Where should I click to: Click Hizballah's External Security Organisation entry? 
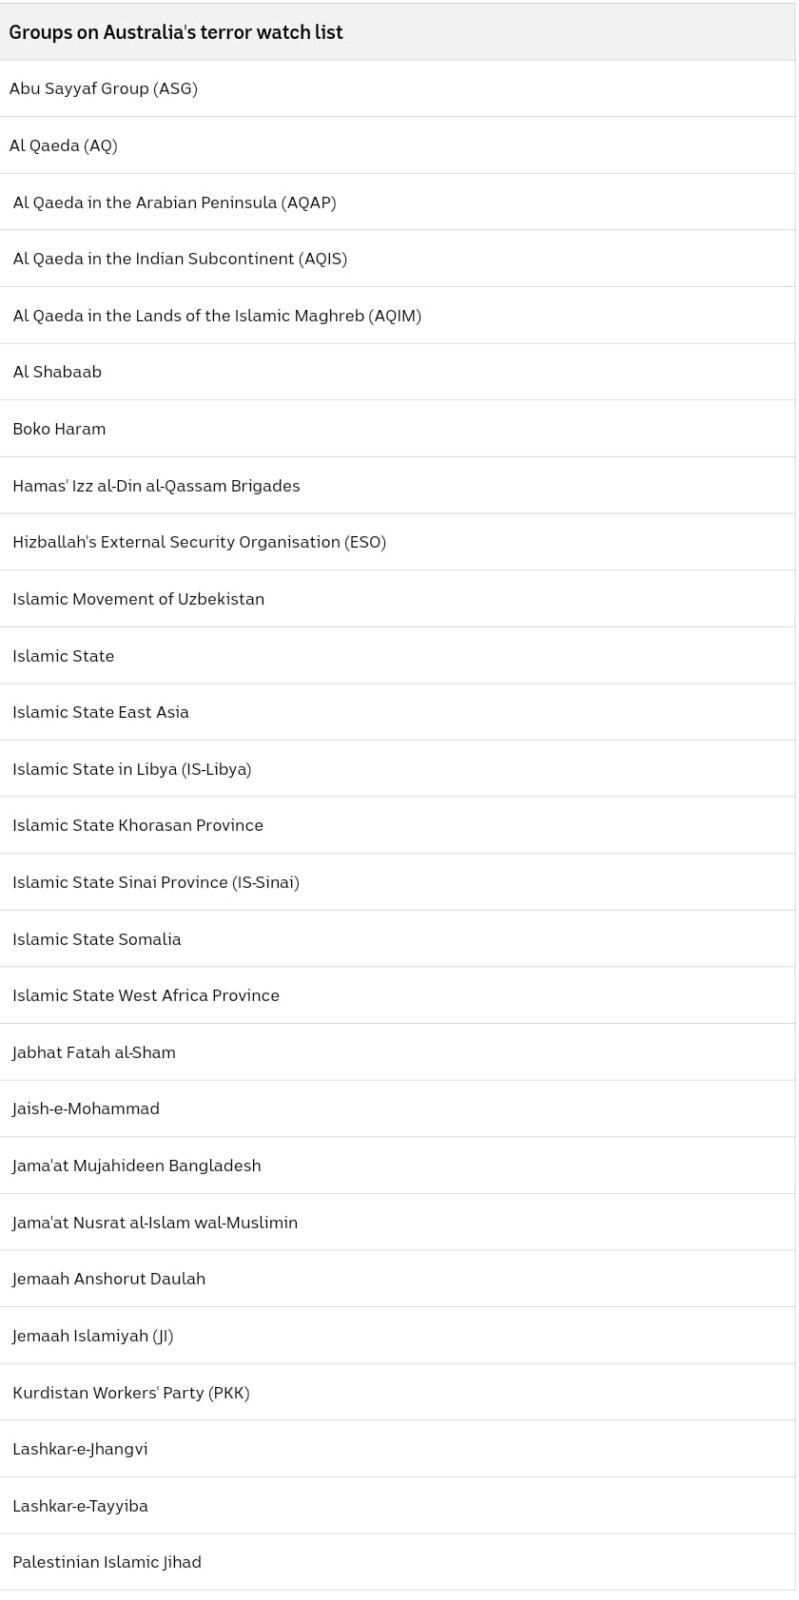point(399,542)
